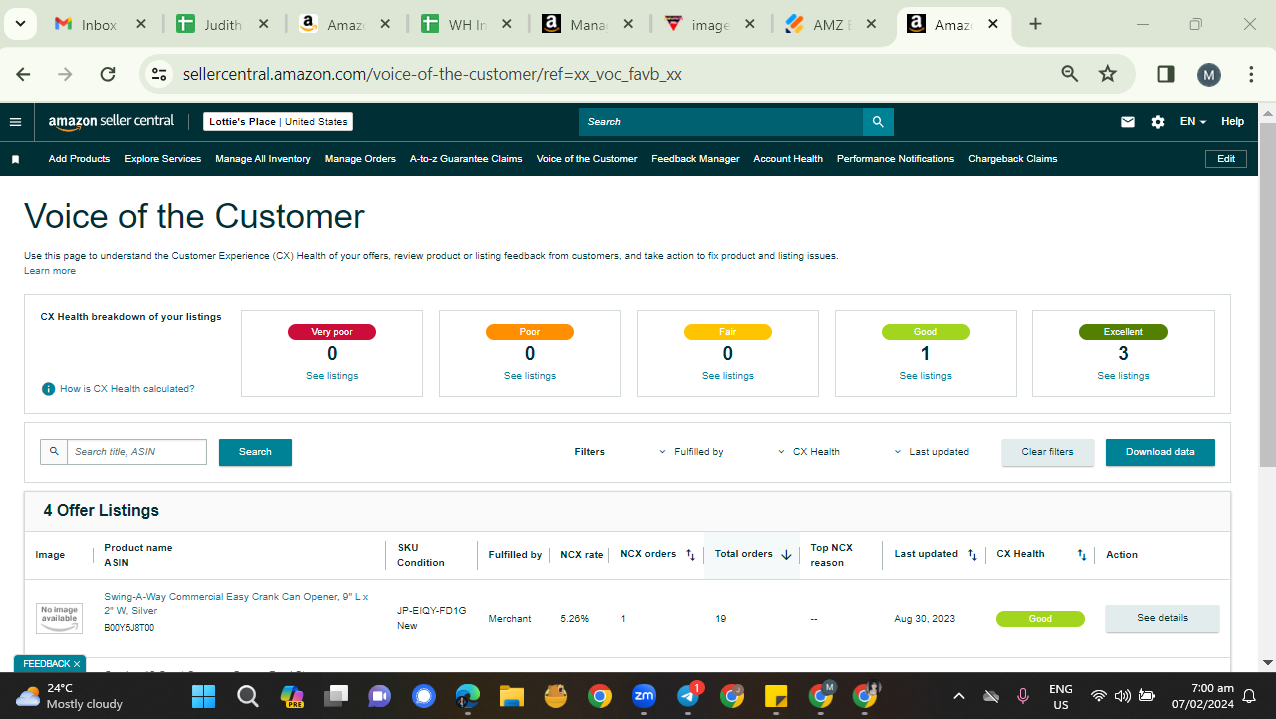Click the search magnifier beside title ASIN field
The image size is (1276, 719).
coord(54,452)
